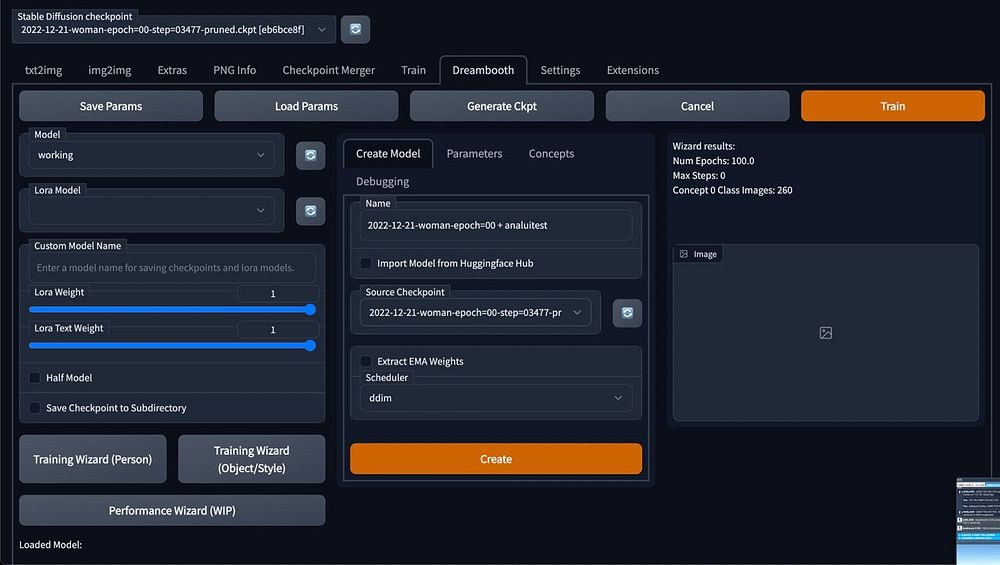
Task: Click the Lora Weight number field
Action: (x=277, y=293)
